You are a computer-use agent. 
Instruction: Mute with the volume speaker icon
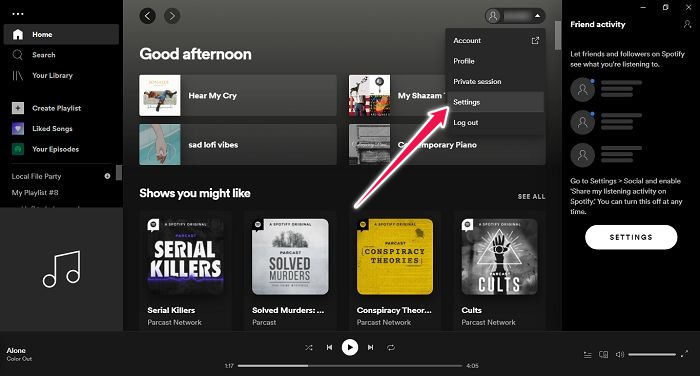tap(620, 355)
